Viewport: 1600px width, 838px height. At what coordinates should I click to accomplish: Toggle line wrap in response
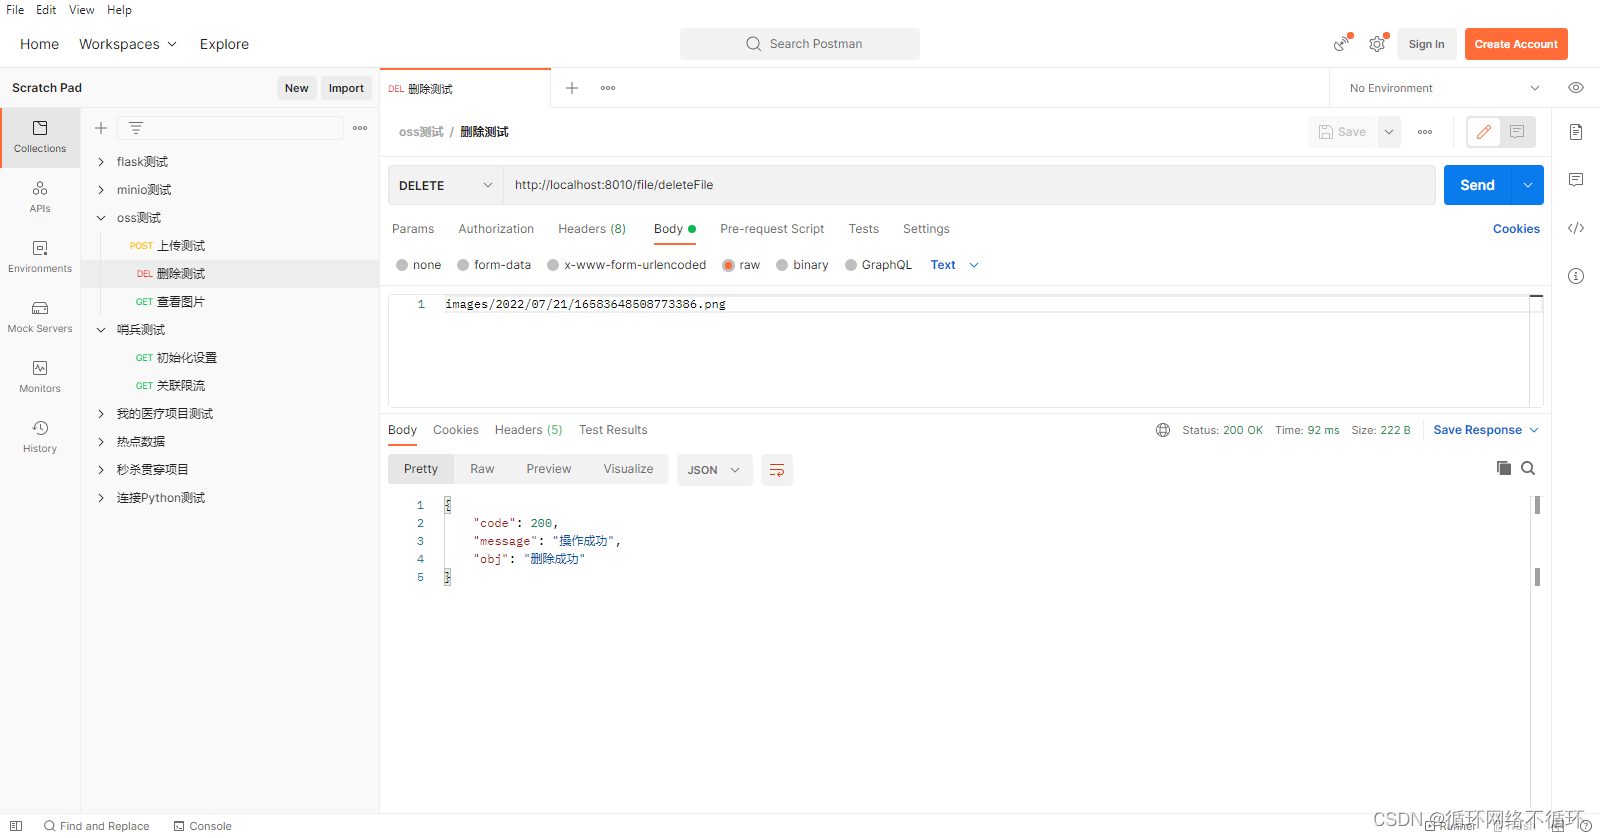click(x=777, y=470)
